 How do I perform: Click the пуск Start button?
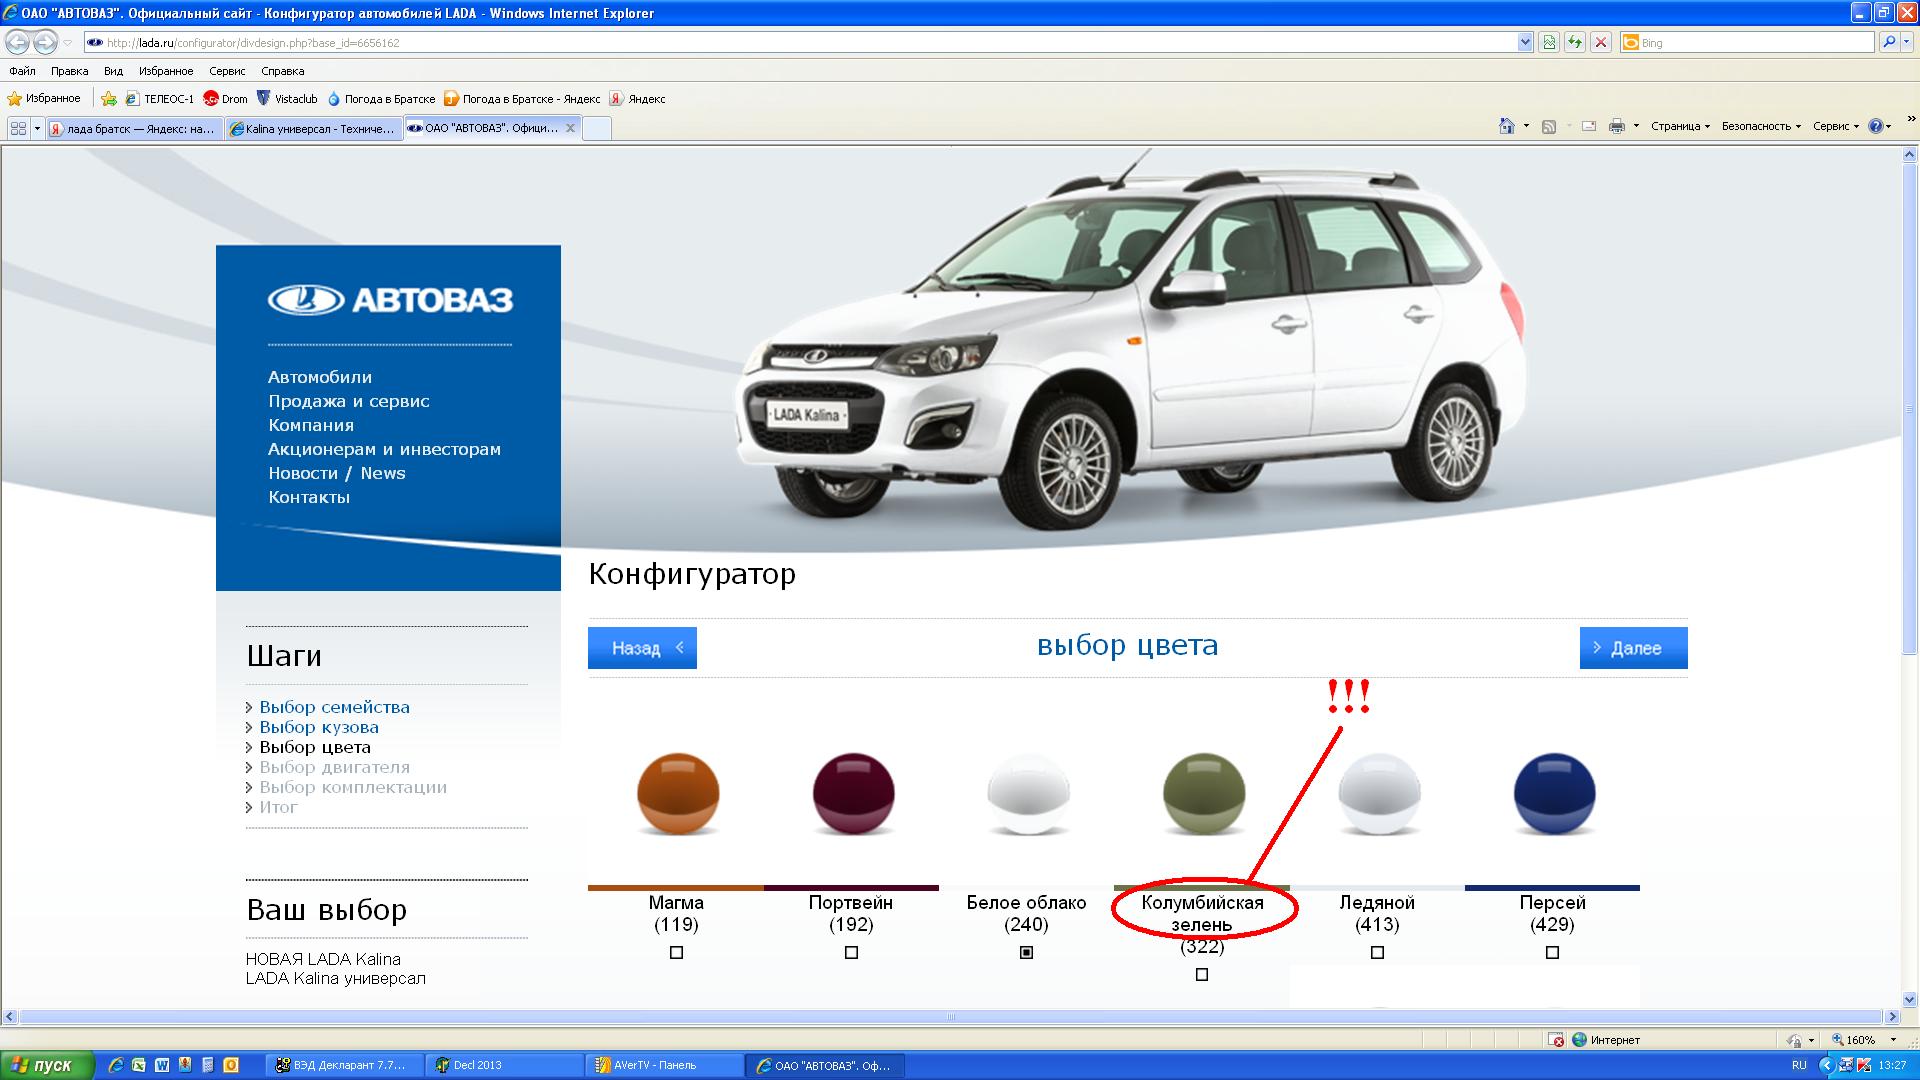click(46, 1065)
